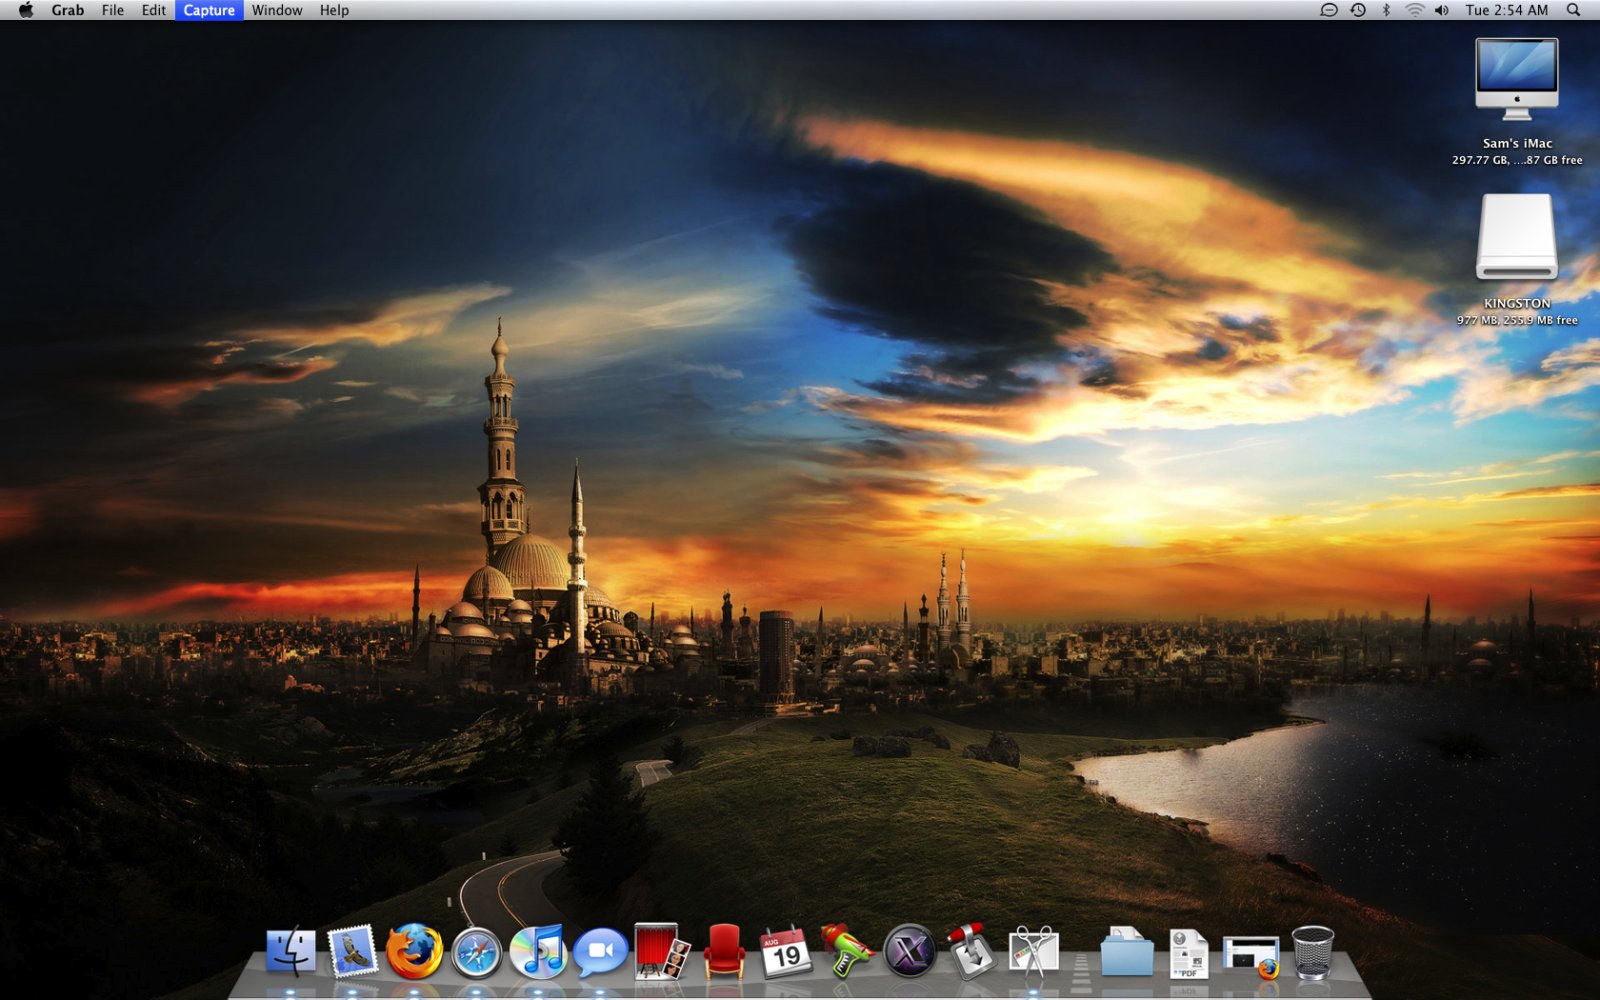Click the volume speaker icon
This screenshot has width=1600, height=1000.
click(1442, 10)
